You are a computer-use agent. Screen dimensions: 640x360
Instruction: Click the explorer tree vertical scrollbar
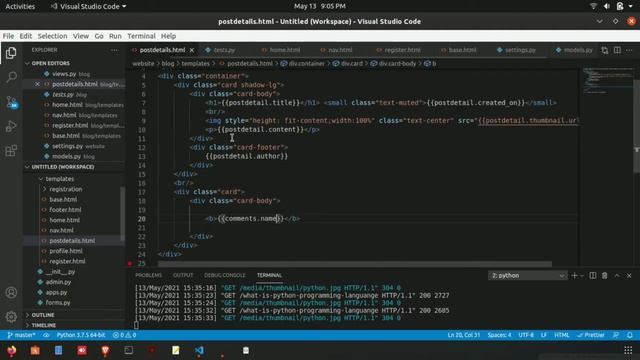click(x=122, y=213)
